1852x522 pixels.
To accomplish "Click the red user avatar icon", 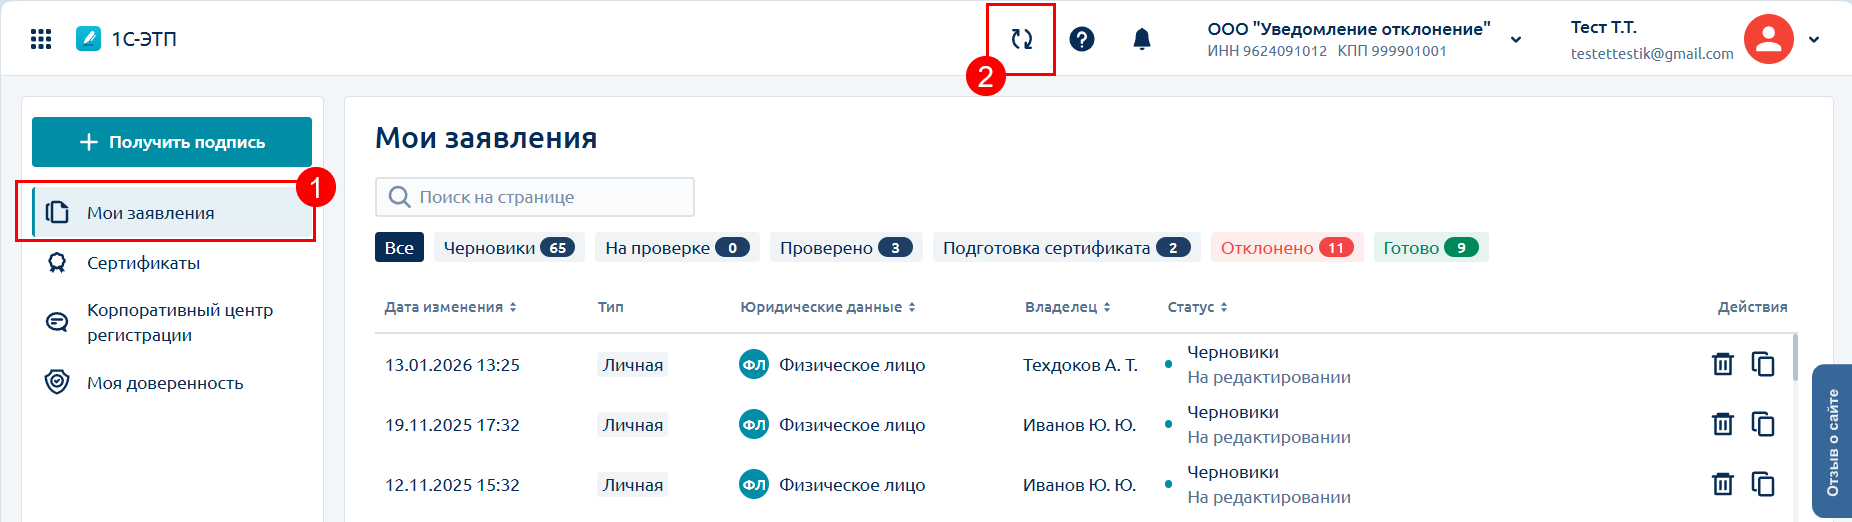I will 1768,39.
